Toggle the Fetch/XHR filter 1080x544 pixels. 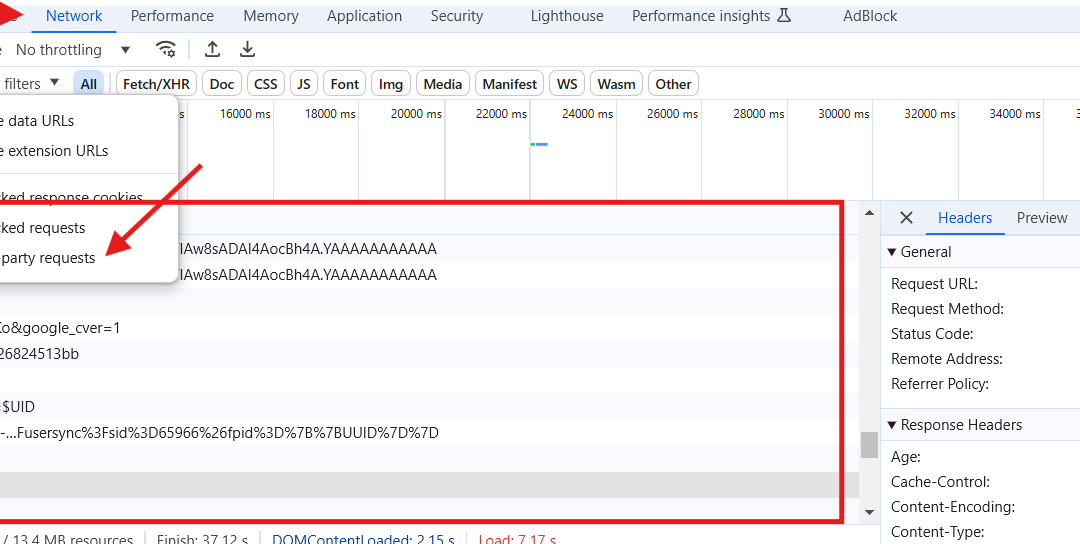click(154, 84)
